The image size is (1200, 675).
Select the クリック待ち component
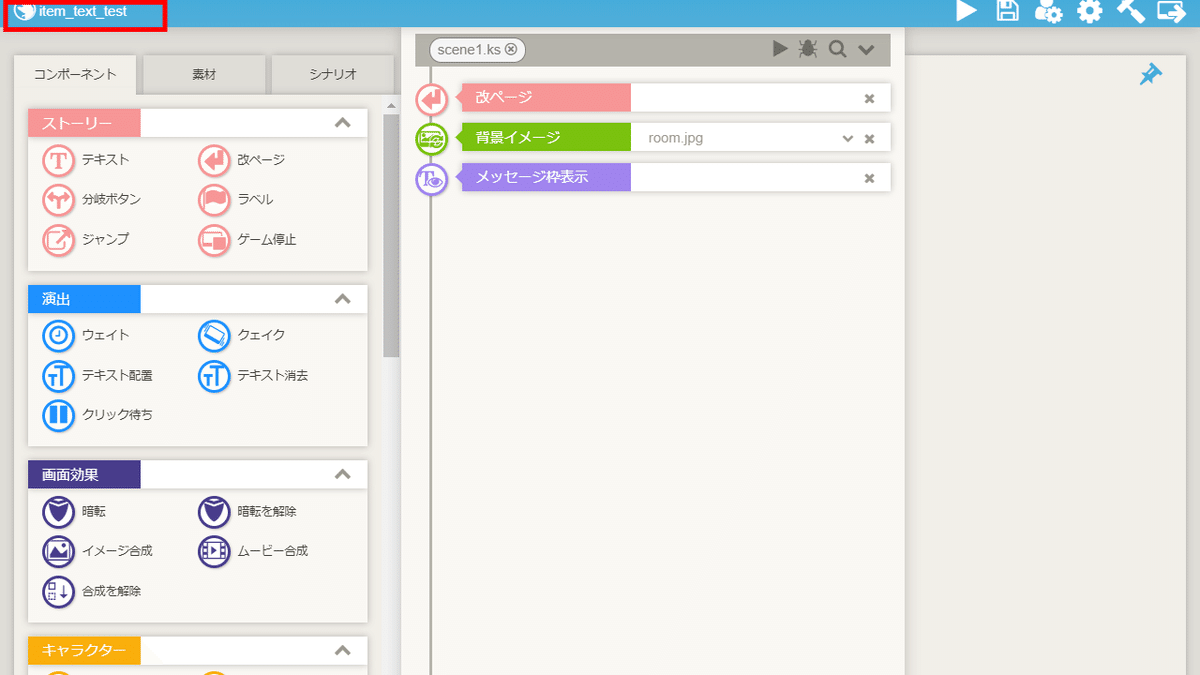(98, 414)
